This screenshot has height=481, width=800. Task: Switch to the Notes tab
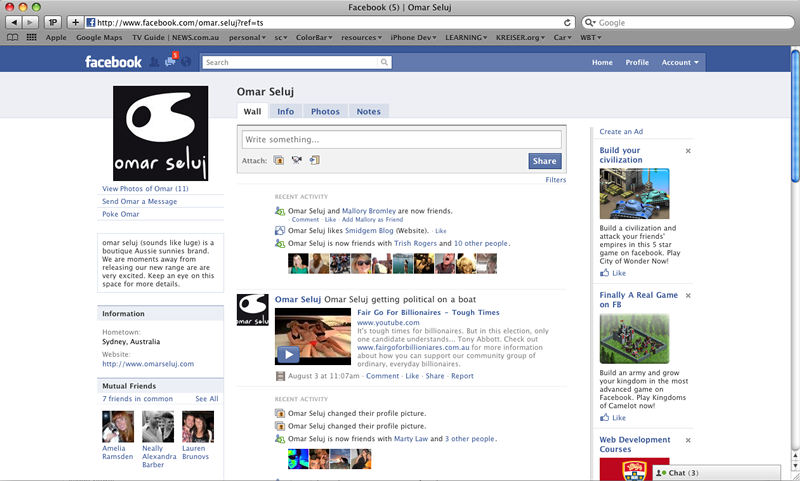coord(368,111)
